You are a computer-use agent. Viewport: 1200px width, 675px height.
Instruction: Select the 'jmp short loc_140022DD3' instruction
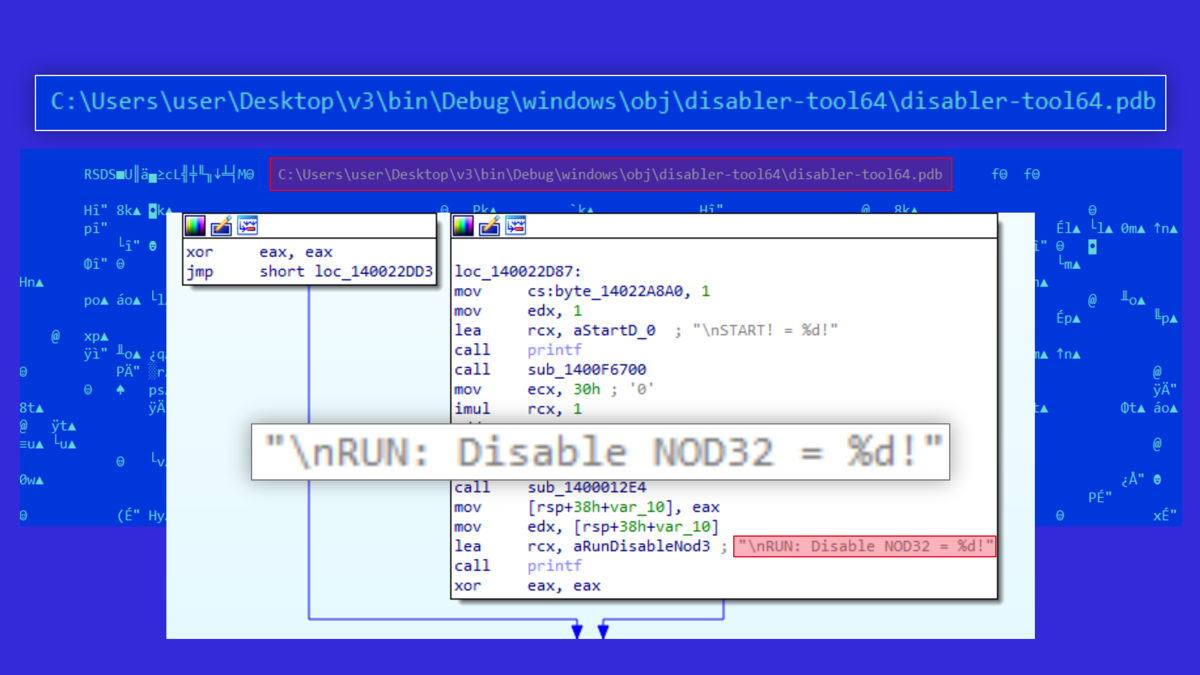click(309, 272)
